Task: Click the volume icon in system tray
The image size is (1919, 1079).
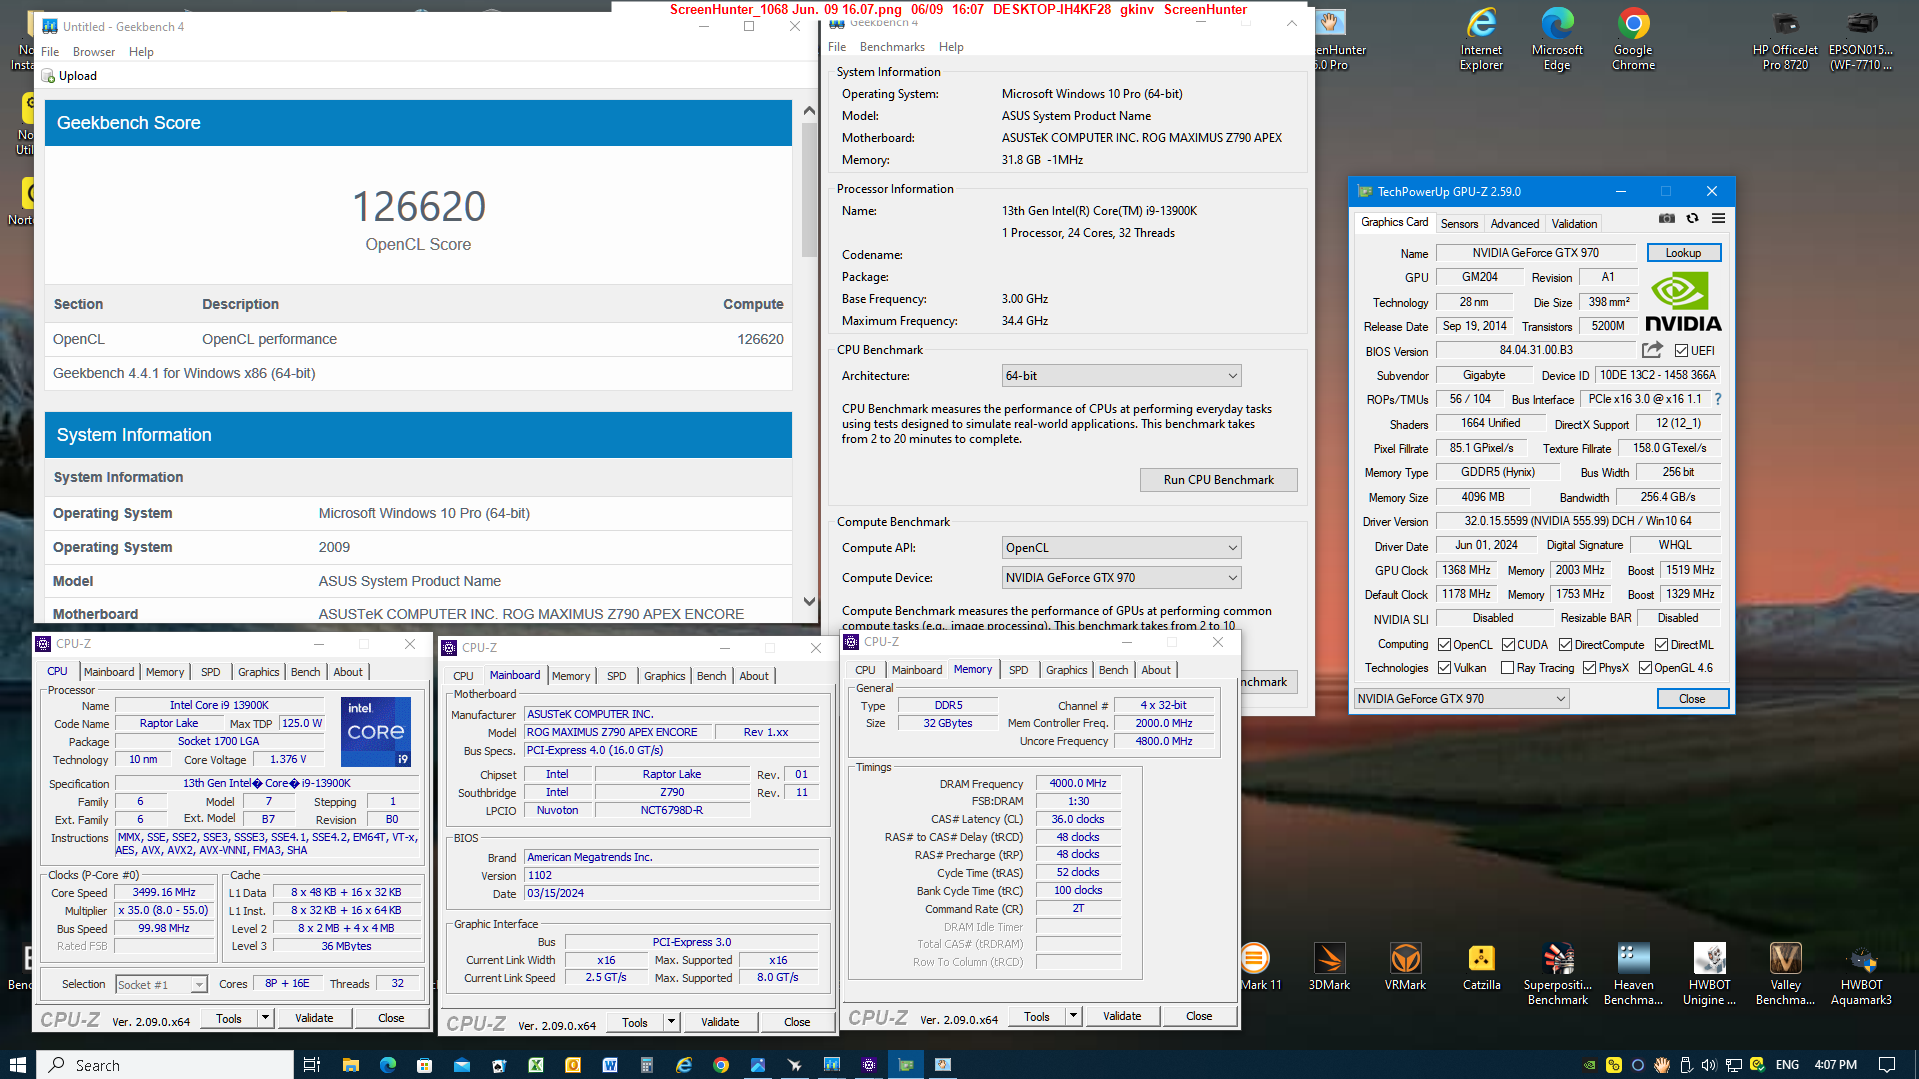Action: (1709, 1065)
